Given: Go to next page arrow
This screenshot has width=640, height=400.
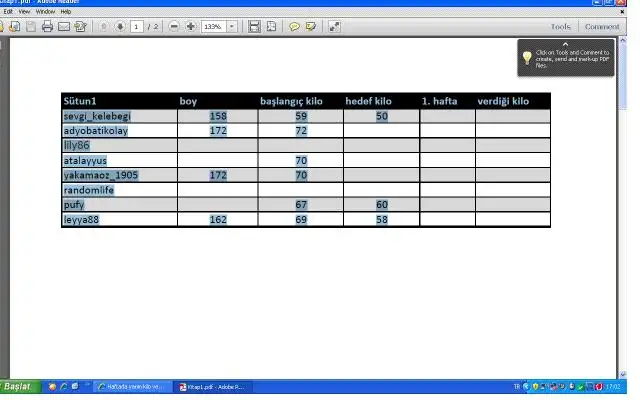Looking at the screenshot, I should pos(120,26).
